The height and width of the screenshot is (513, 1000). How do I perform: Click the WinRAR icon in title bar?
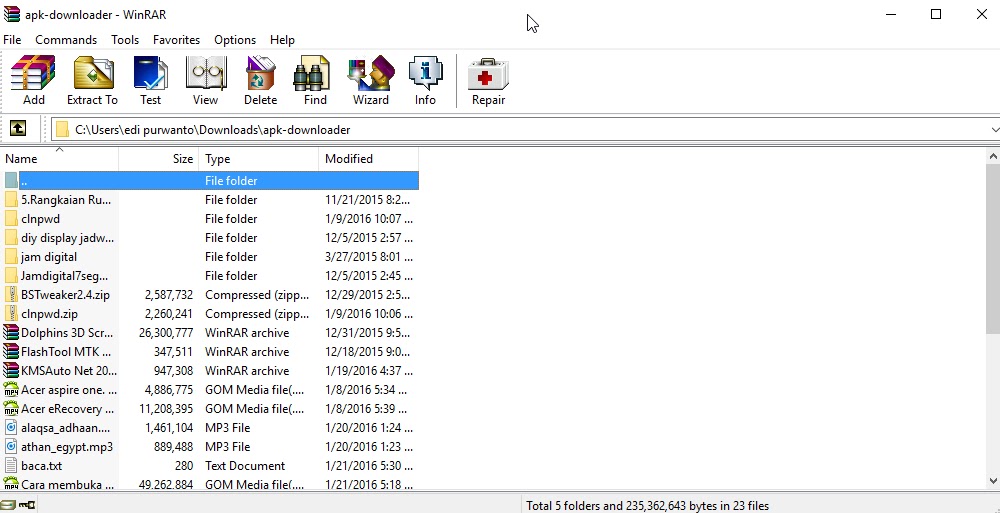coord(11,14)
